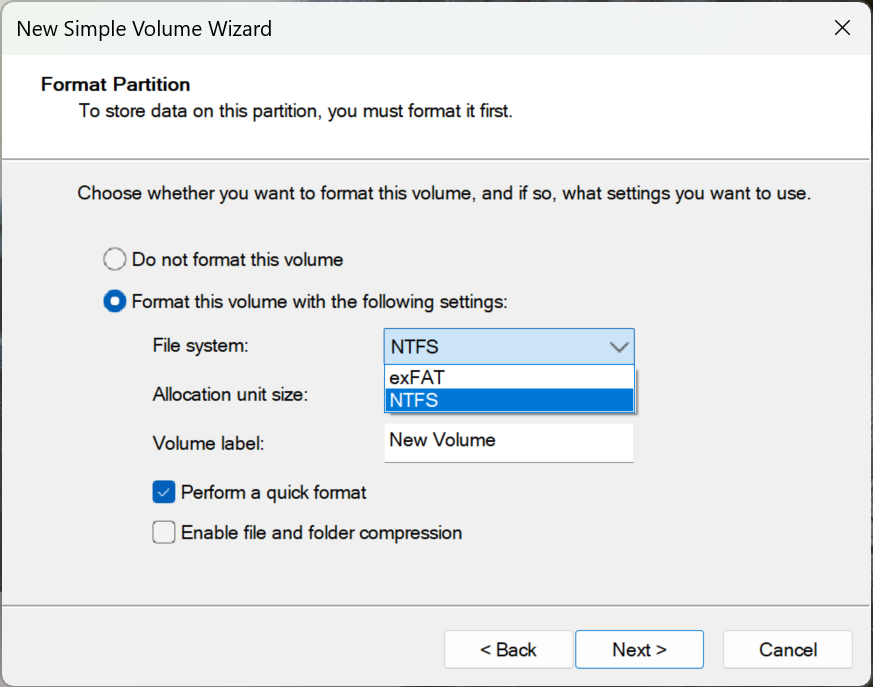873x687 pixels.
Task: Click the bold 'Format Partition' heading
Action: pos(115,85)
